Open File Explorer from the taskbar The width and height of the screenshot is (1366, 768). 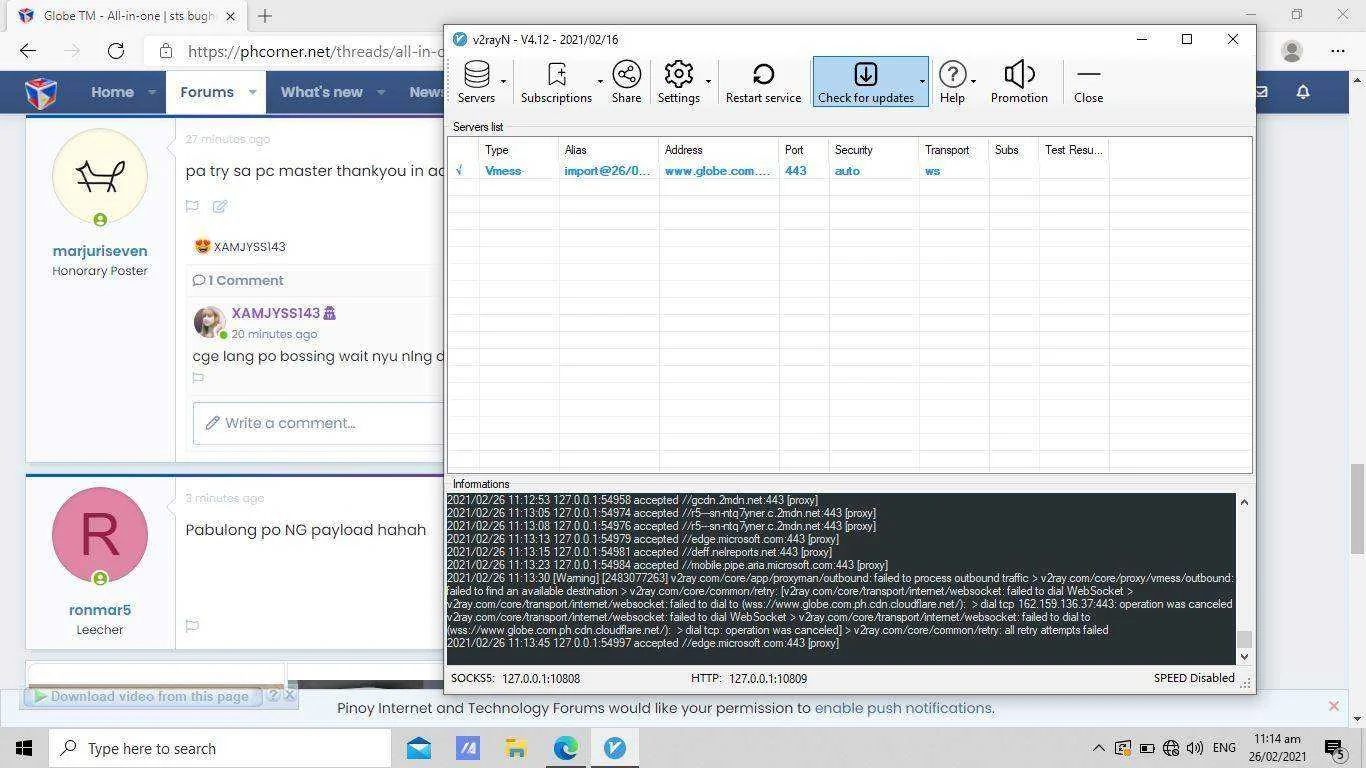(516, 748)
